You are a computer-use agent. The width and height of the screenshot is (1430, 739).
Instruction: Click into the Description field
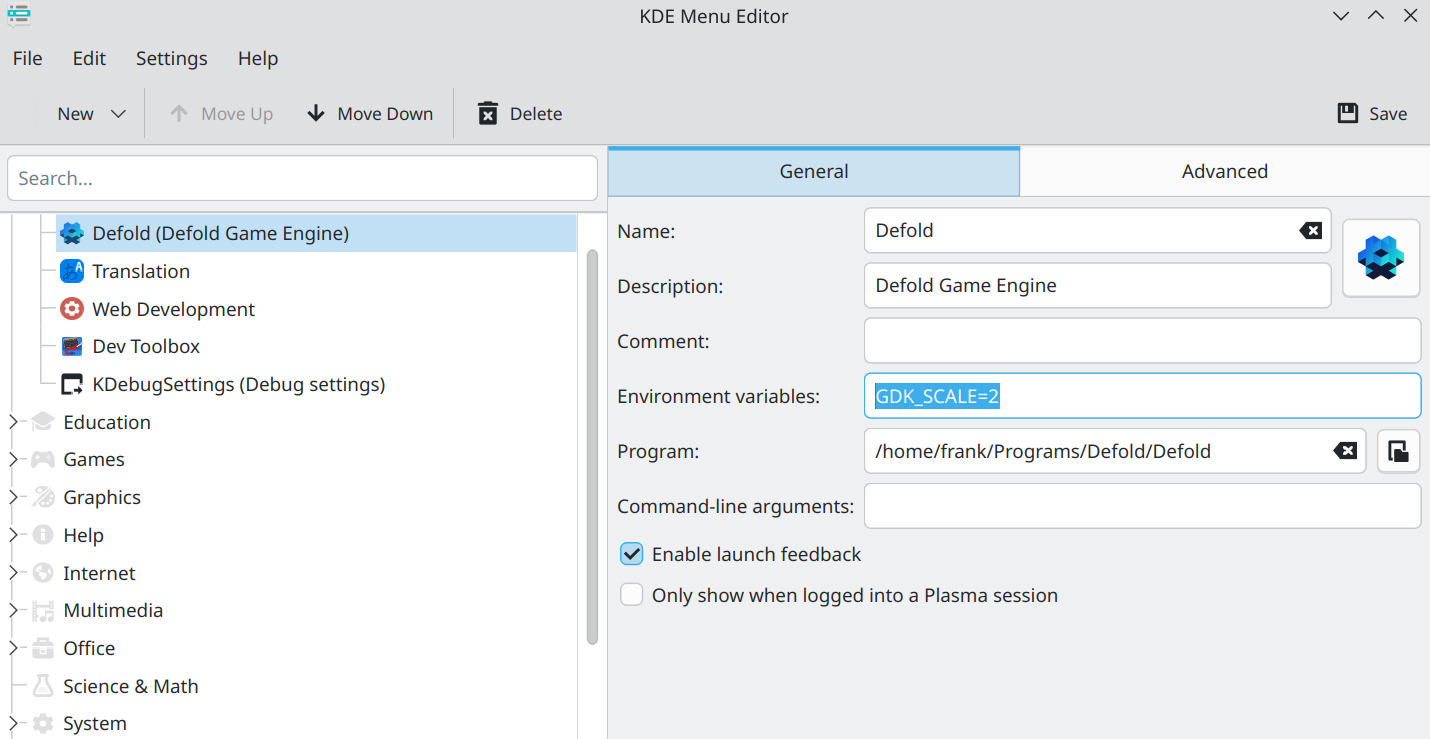pos(1097,285)
